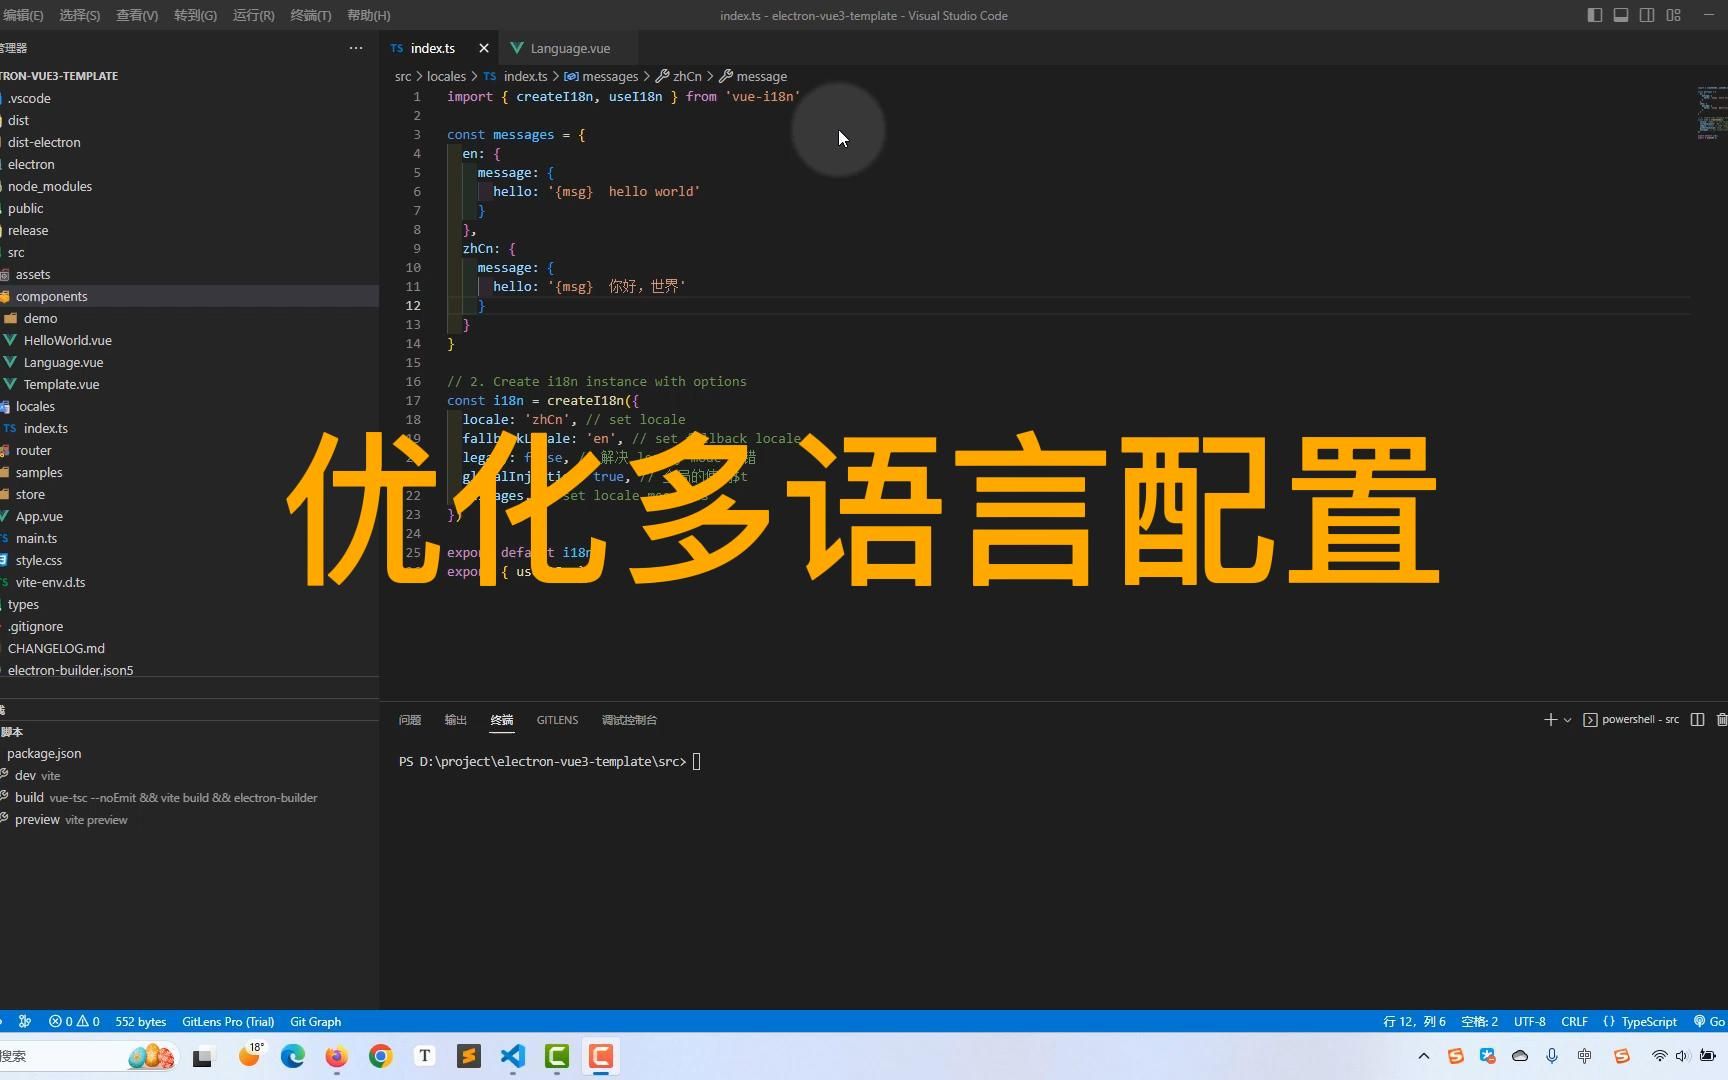Open explorer more actions (three dots)

pyautogui.click(x=356, y=48)
